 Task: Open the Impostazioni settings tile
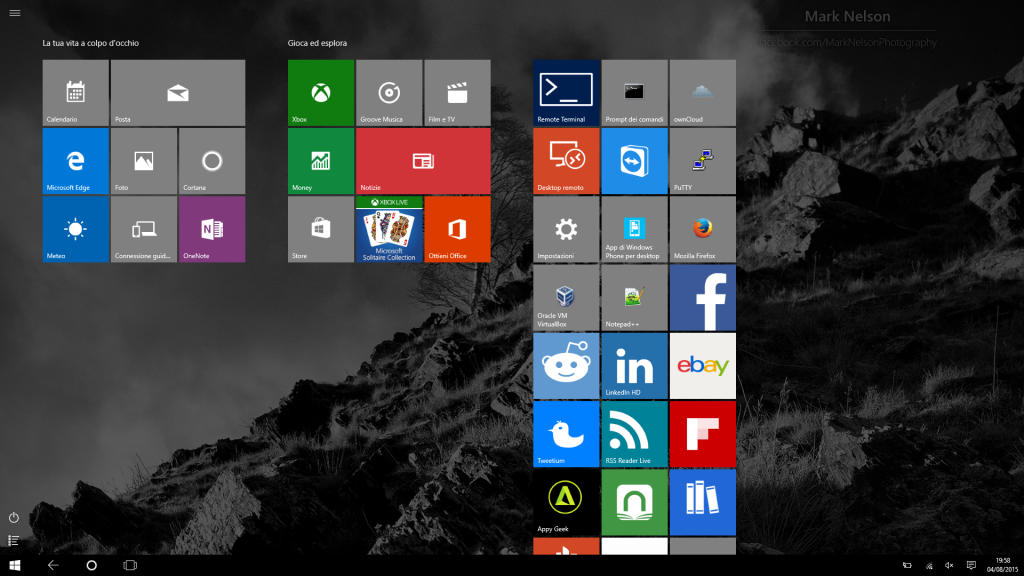[x=566, y=229]
